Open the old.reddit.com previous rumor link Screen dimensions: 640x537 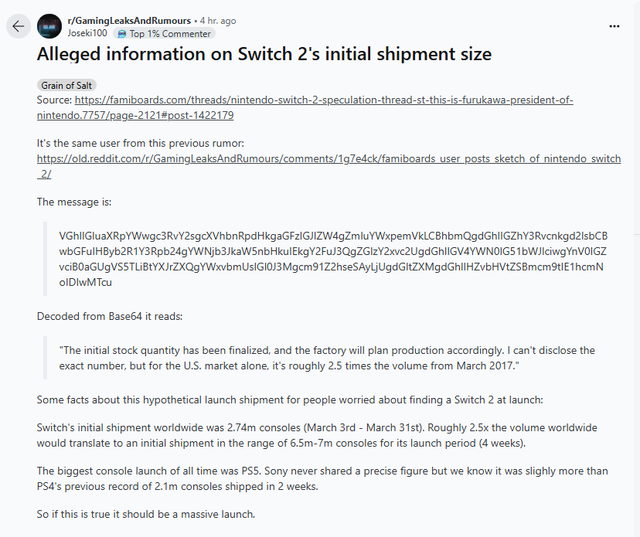329,166
